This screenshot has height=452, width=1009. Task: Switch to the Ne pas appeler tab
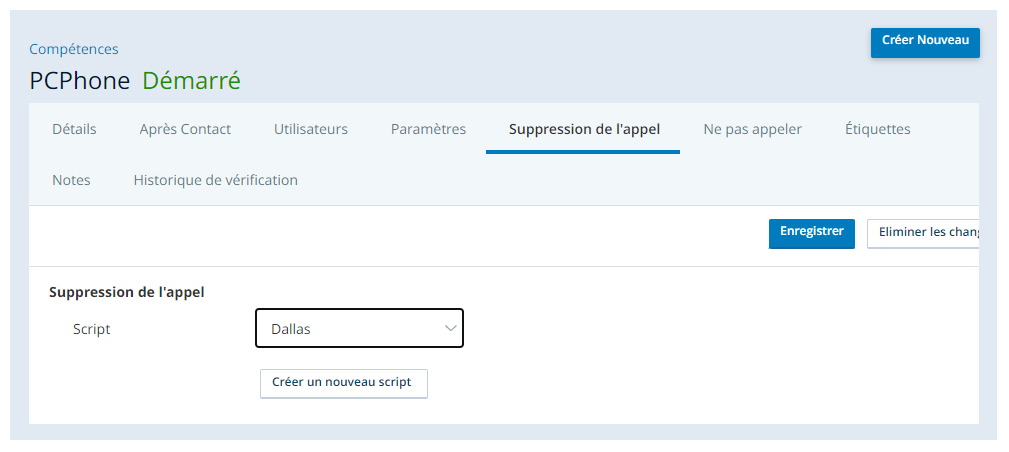752,129
